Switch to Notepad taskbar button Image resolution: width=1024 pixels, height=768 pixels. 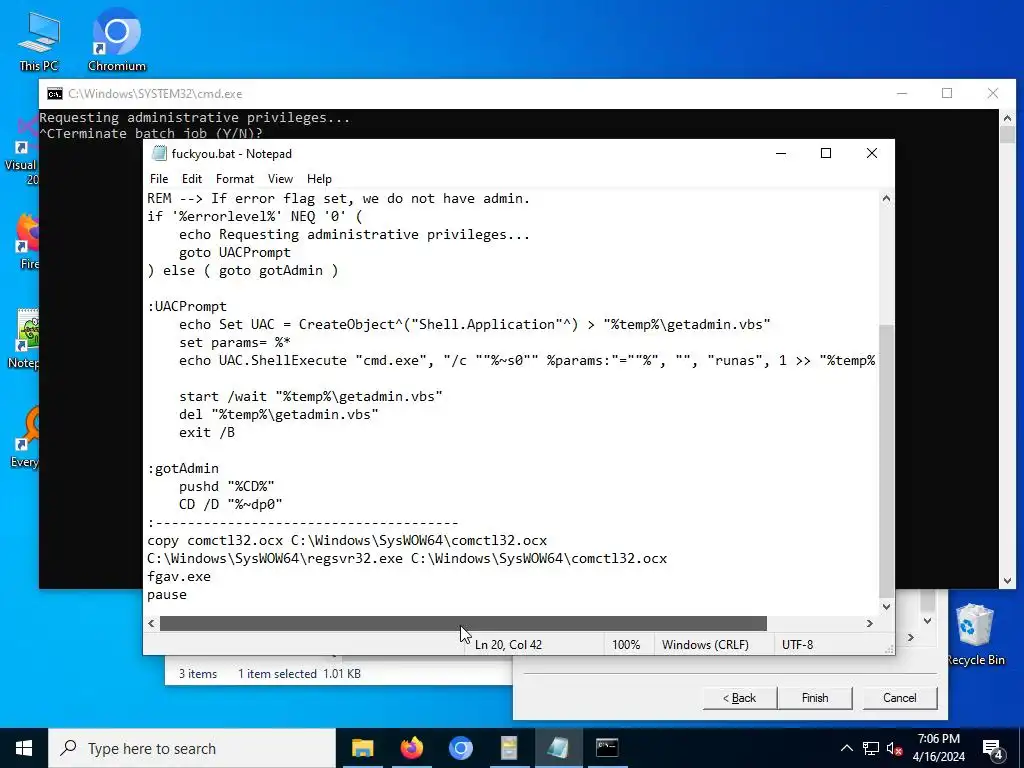click(558, 748)
